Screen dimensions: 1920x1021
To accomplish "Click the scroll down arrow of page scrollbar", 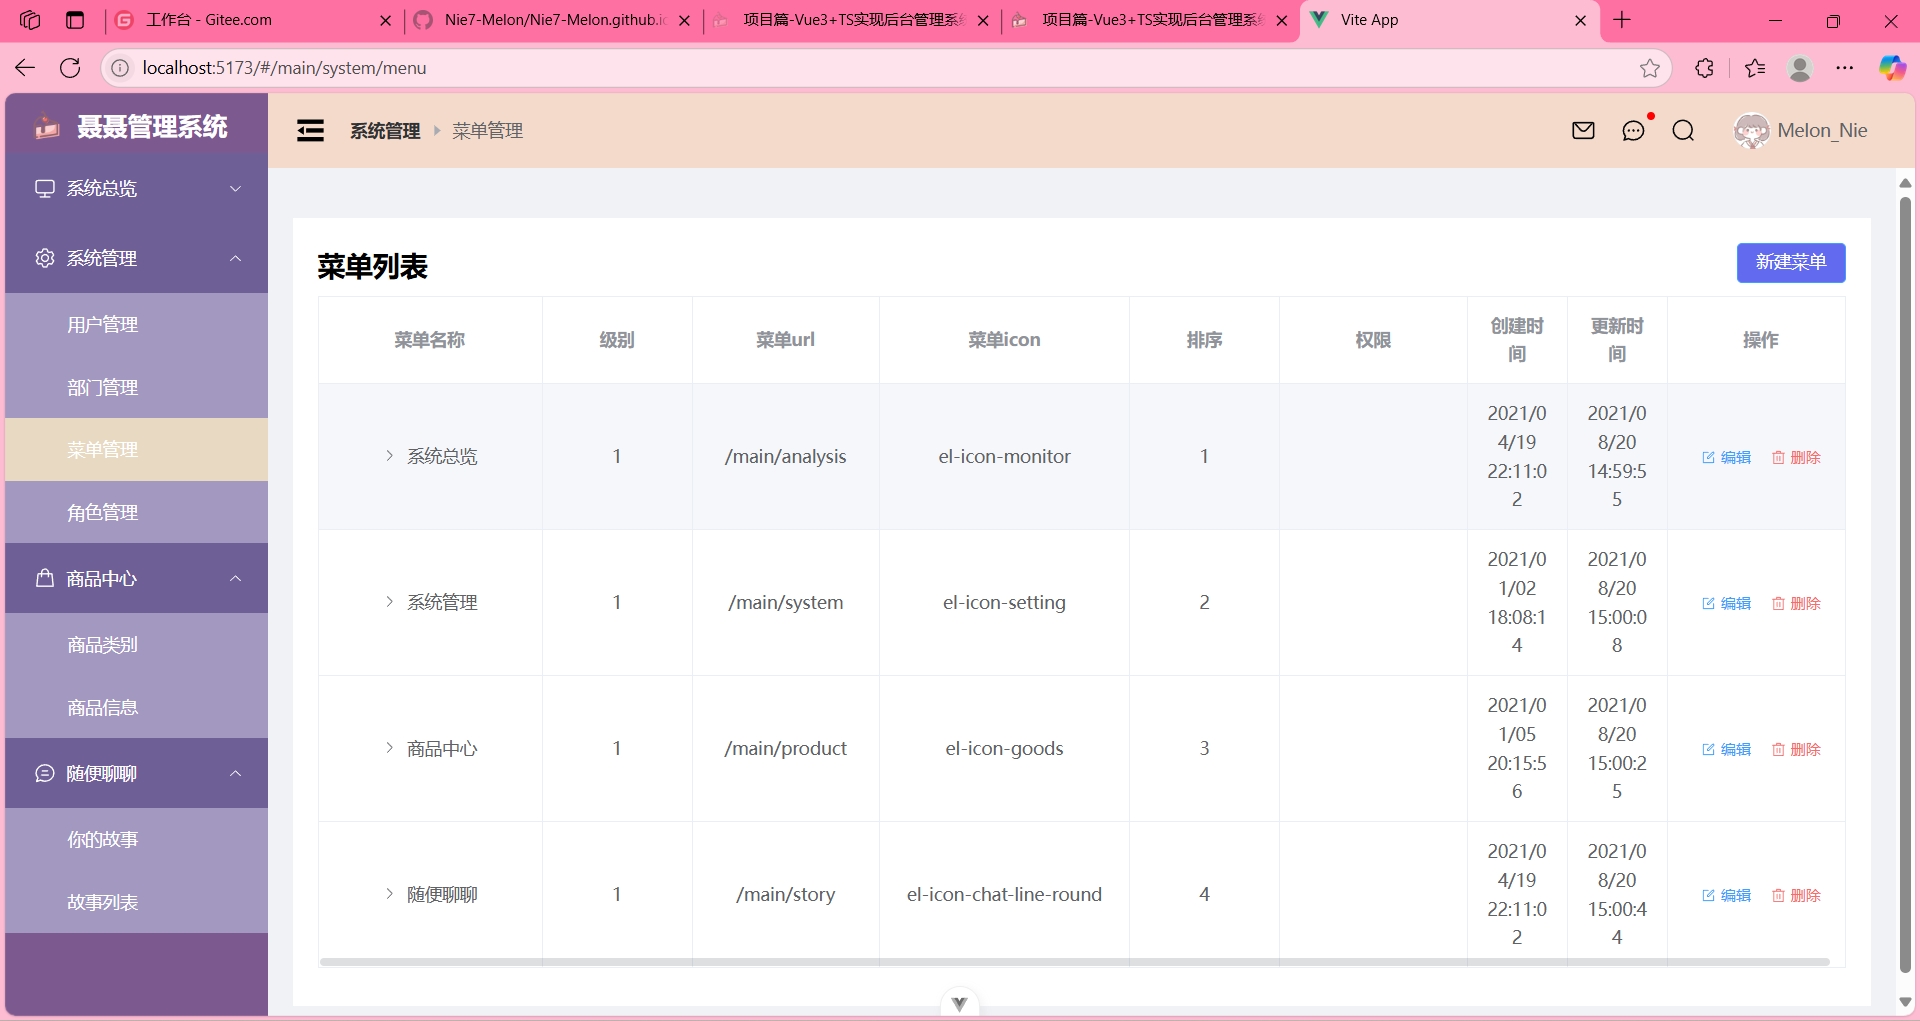I will pos(1905,1002).
